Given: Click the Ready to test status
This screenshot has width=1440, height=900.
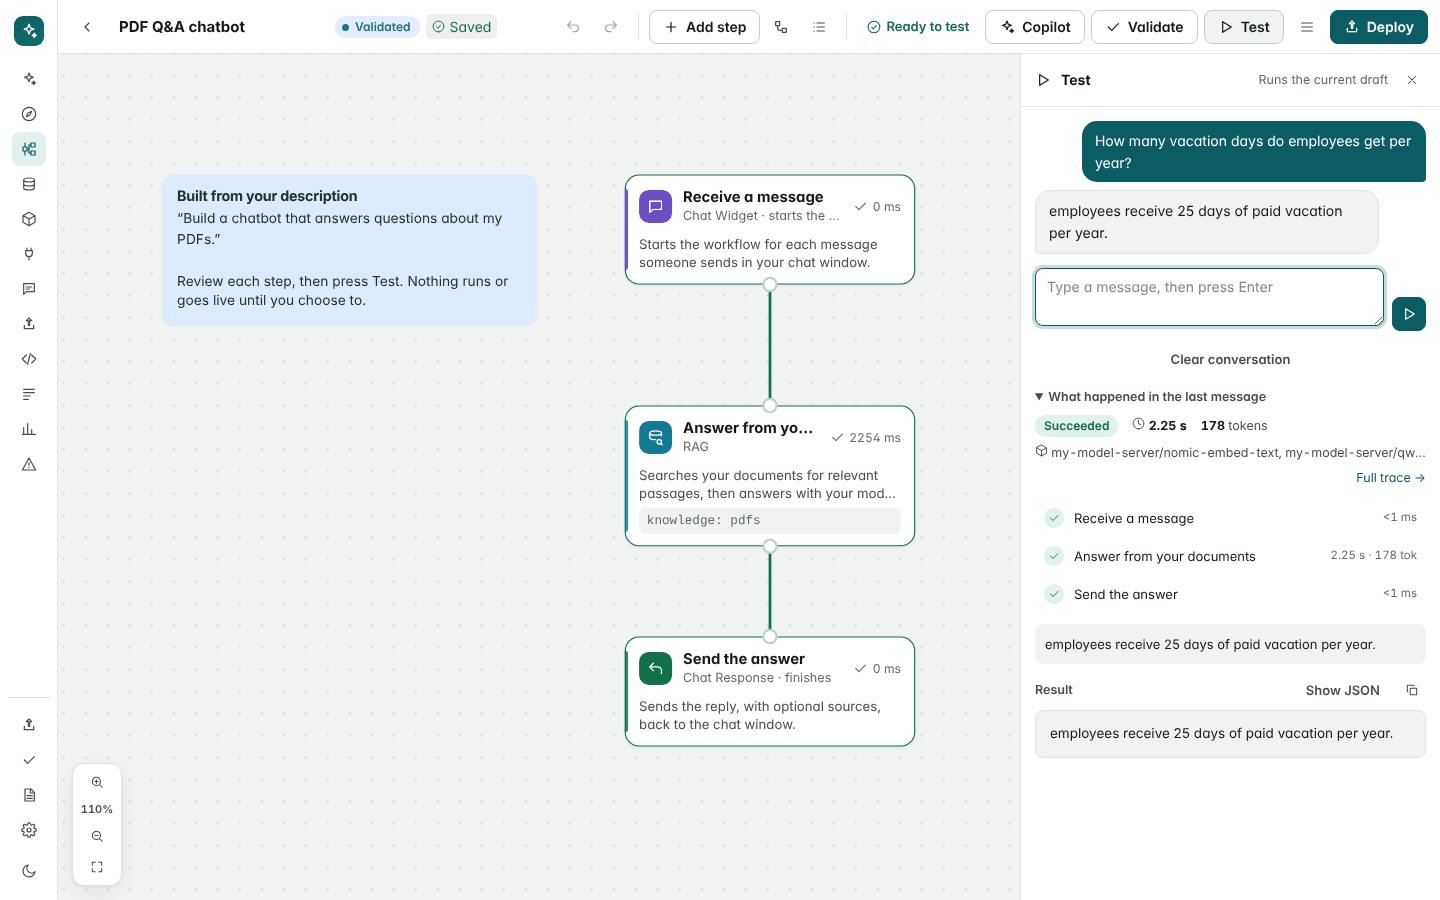Looking at the screenshot, I should pyautogui.click(x=918, y=27).
